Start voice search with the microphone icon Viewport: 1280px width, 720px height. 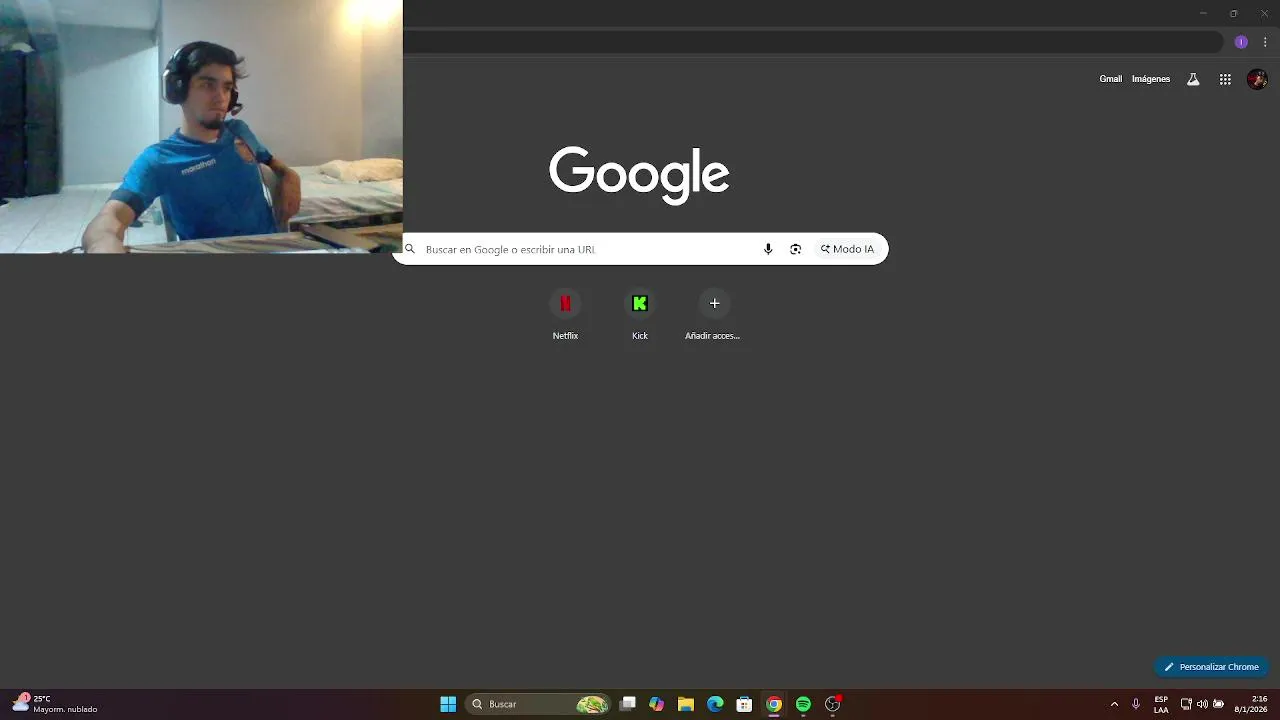tap(768, 249)
